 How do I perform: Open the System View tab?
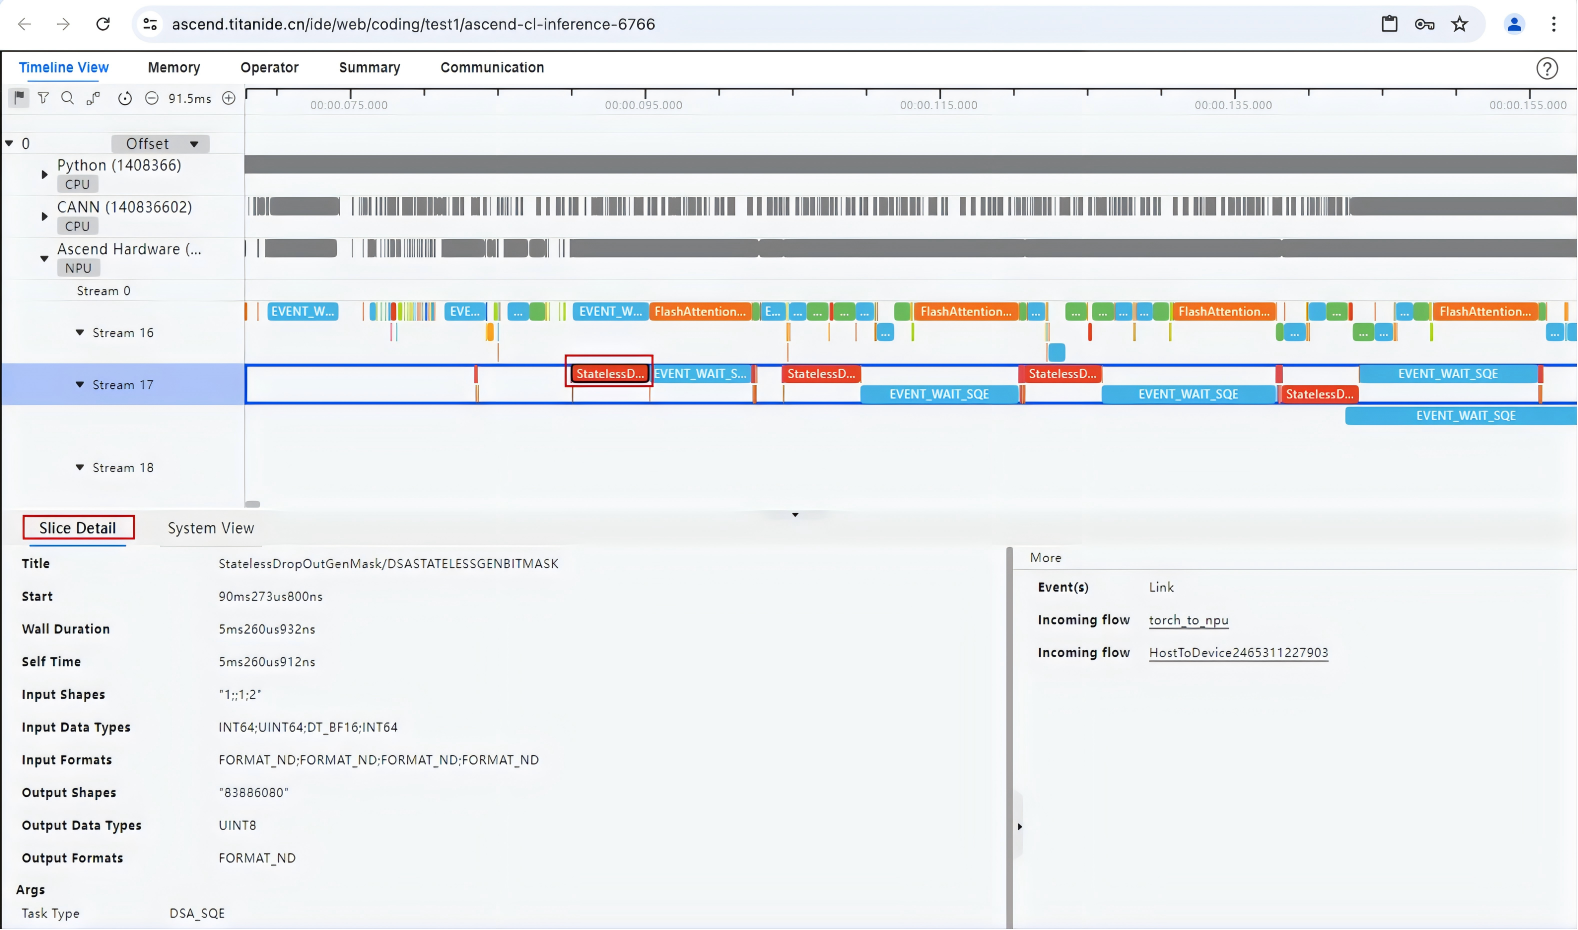tap(210, 528)
